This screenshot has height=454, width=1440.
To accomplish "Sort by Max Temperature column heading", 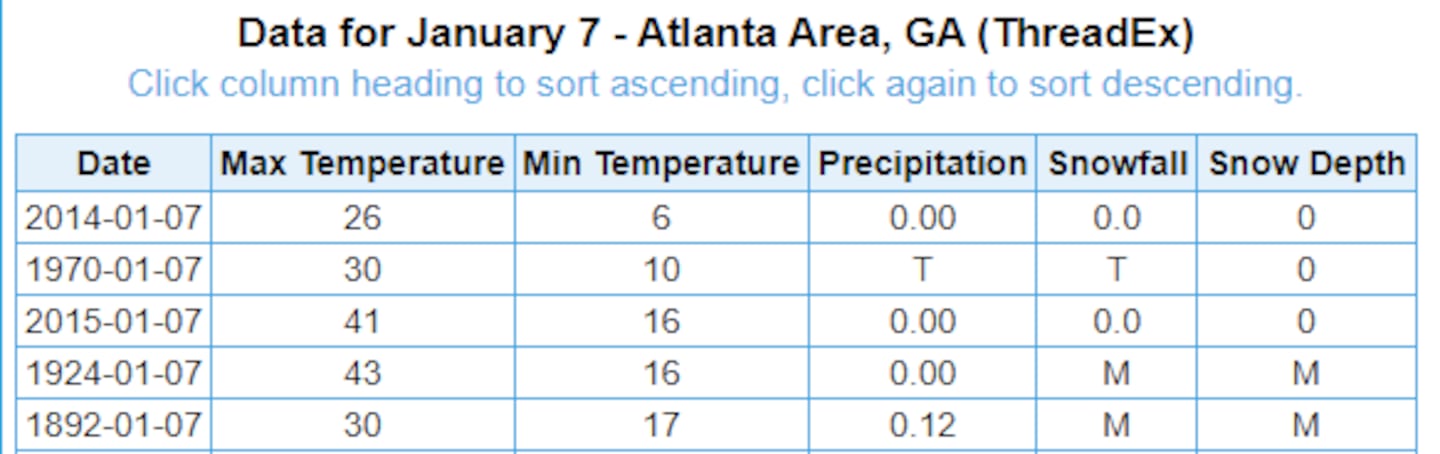I will pos(362,163).
